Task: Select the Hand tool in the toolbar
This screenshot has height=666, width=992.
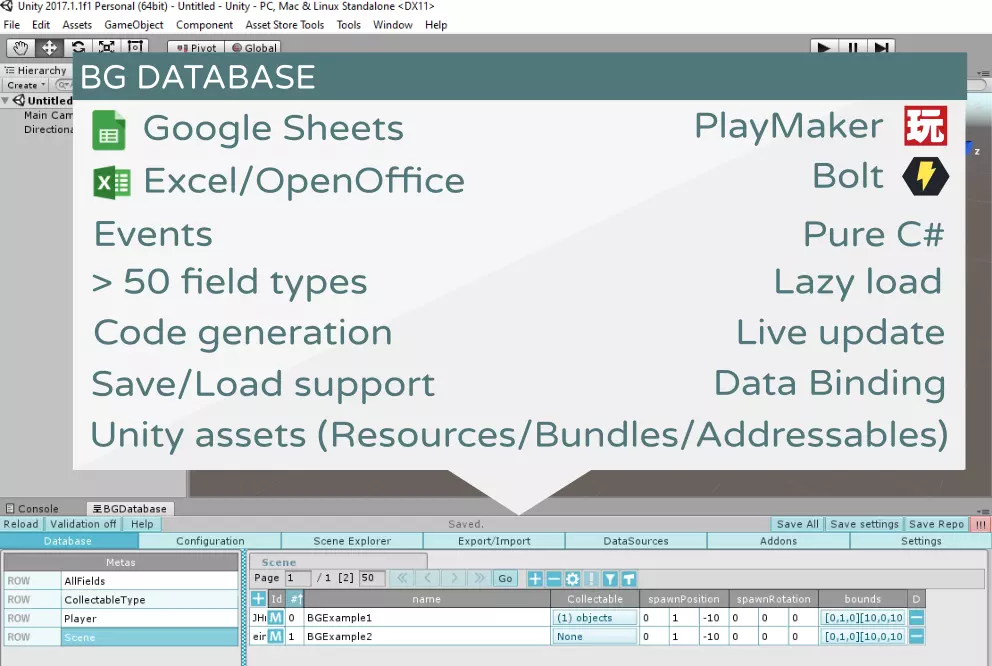Action: (x=21, y=48)
